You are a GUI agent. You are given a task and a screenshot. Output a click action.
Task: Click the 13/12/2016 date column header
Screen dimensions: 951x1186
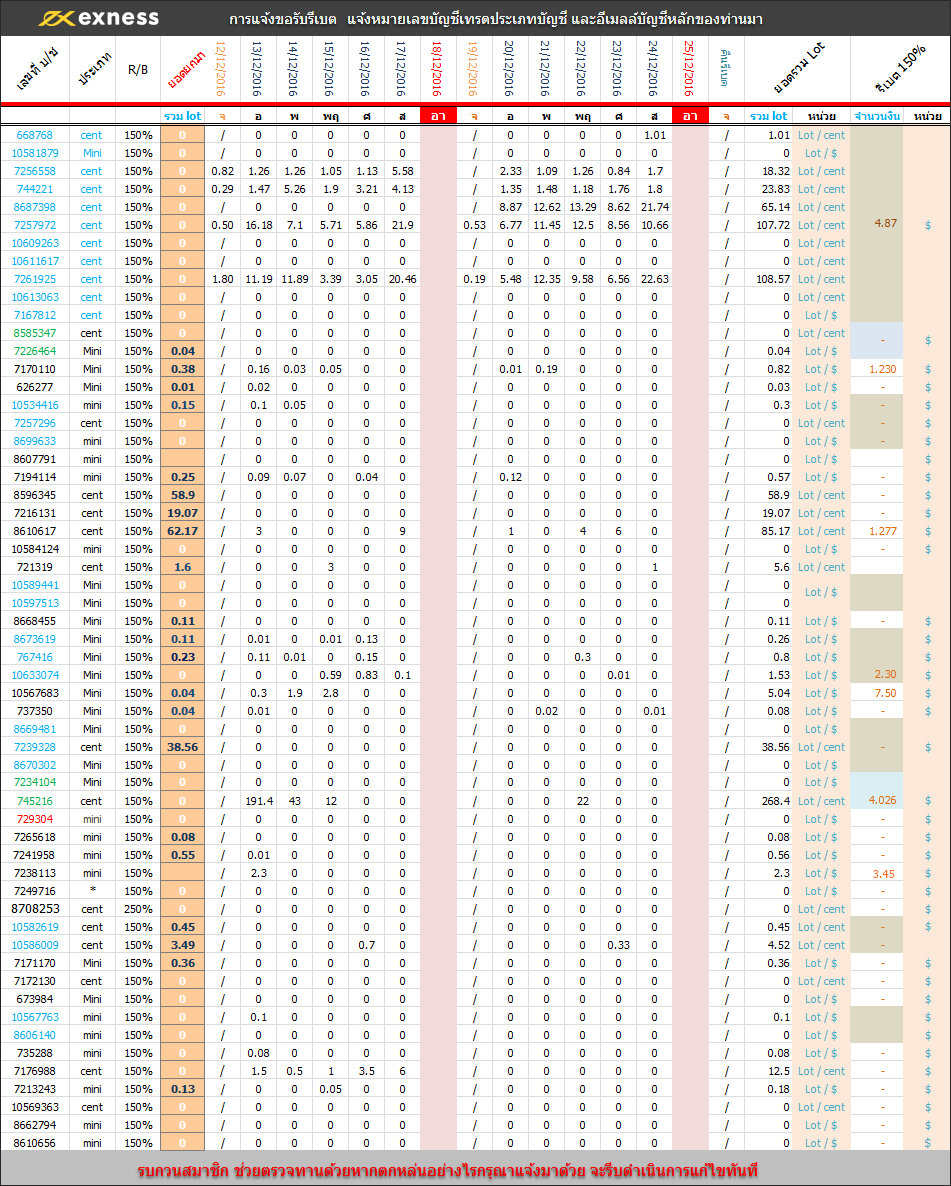tap(257, 69)
